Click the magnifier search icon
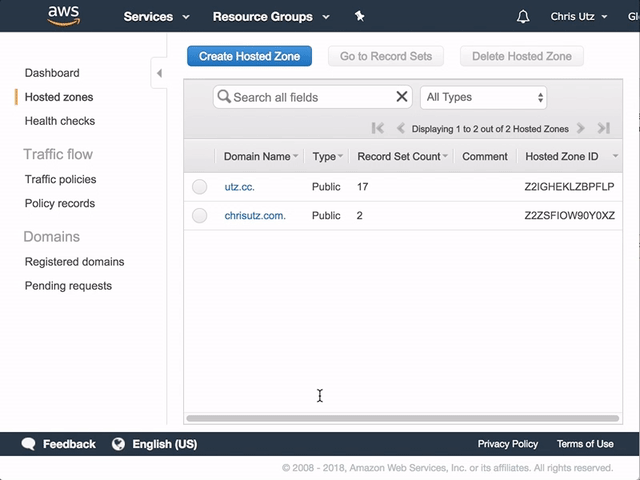 pyautogui.click(x=224, y=97)
